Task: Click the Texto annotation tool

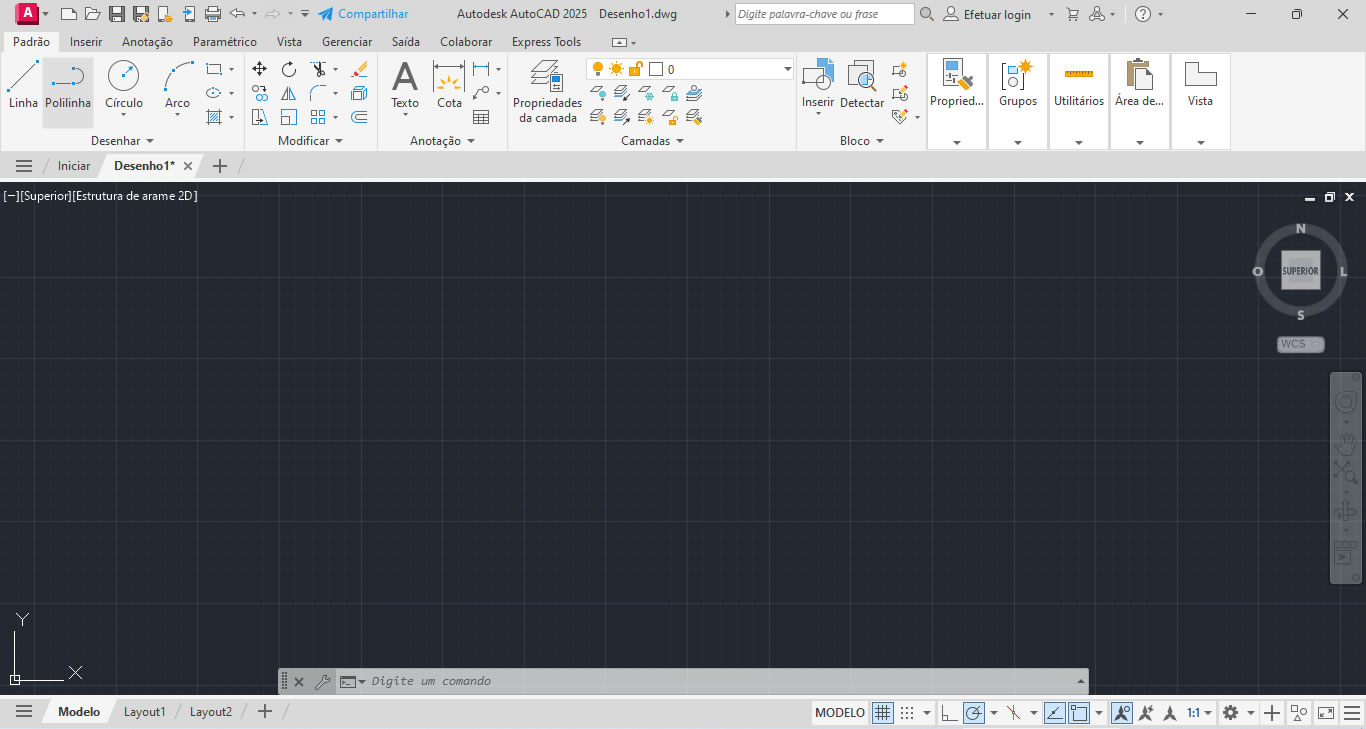Action: coord(405,85)
